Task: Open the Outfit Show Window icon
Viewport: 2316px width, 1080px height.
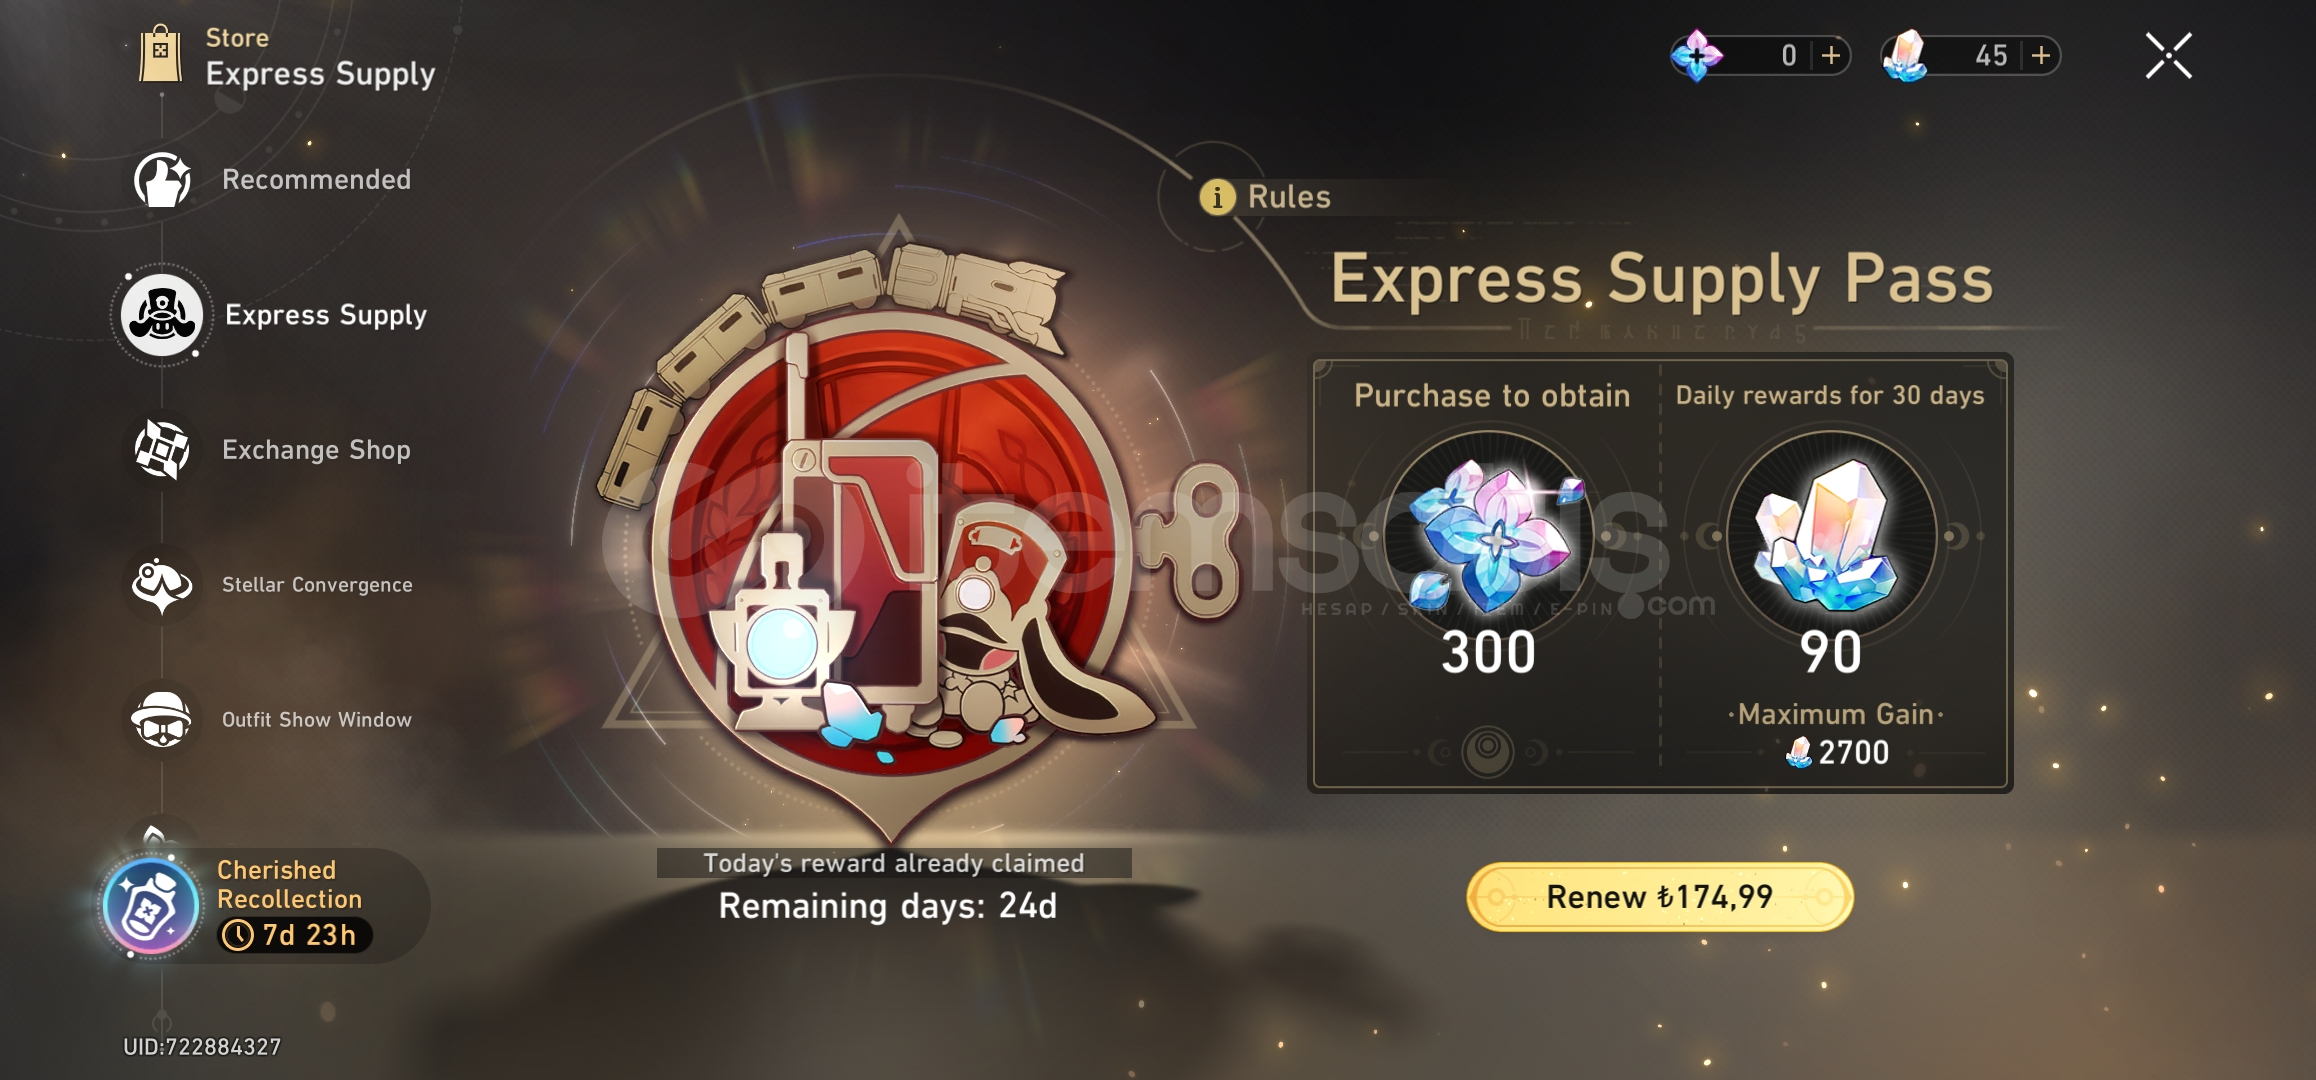Action: [162, 720]
